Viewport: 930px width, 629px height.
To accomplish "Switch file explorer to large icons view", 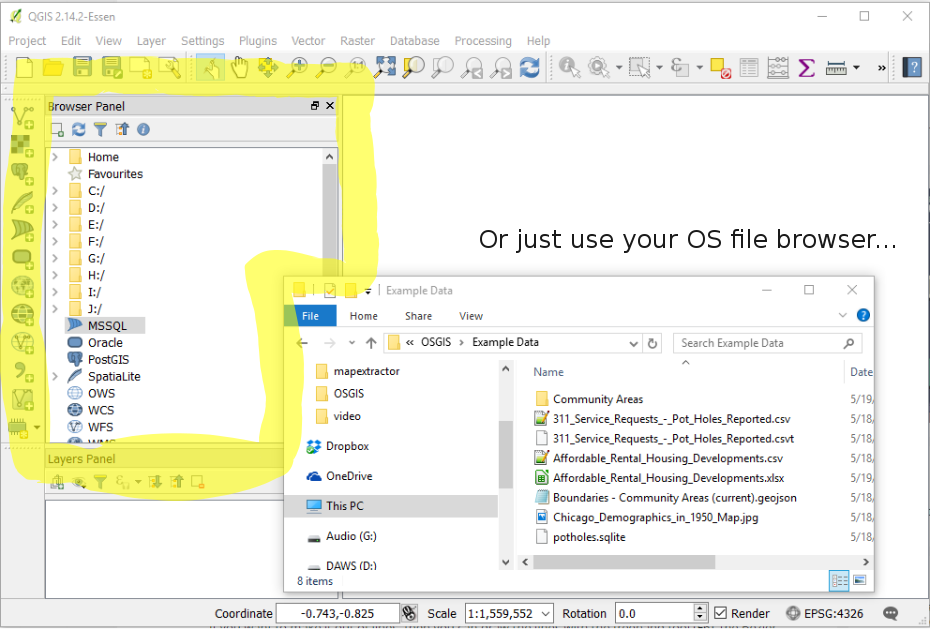I will coord(859,580).
